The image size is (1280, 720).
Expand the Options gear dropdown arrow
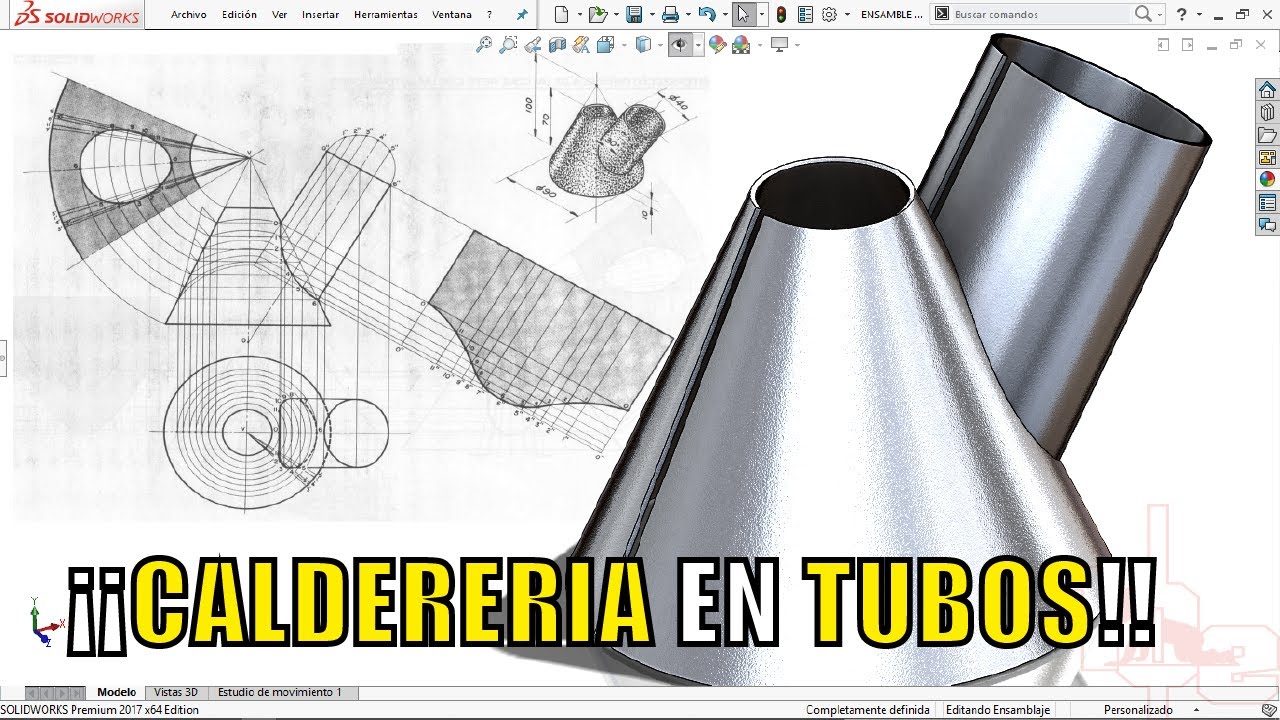point(847,15)
